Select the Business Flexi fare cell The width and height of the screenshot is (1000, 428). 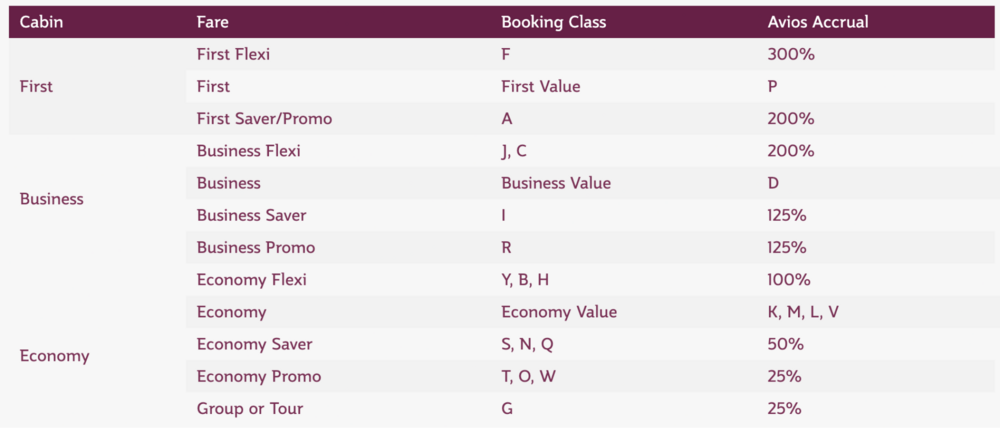pos(248,151)
